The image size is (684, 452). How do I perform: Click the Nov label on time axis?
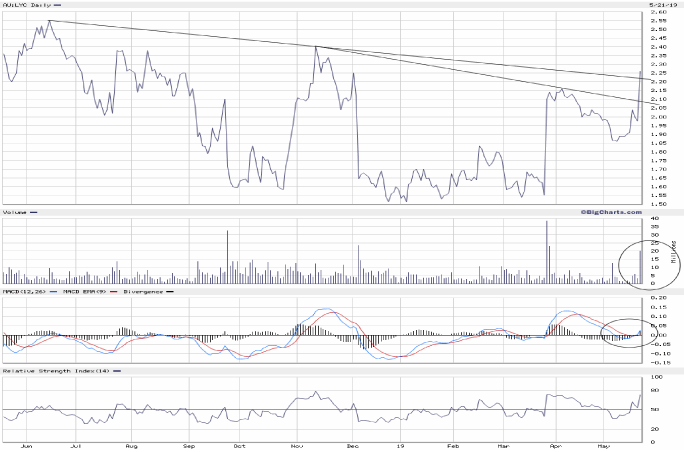296,445
